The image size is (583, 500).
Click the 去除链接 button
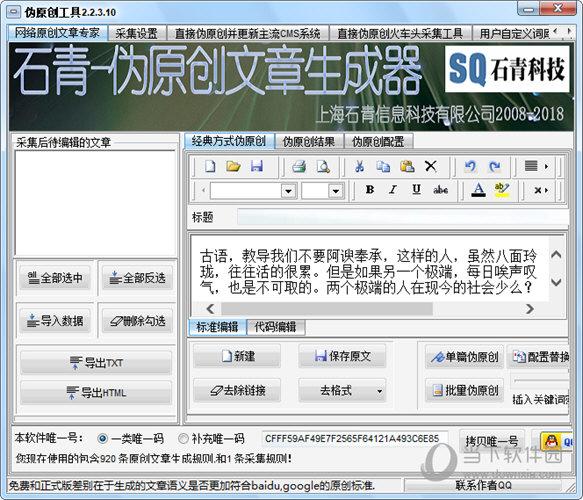pyautogui.click(x=237, y=391)
